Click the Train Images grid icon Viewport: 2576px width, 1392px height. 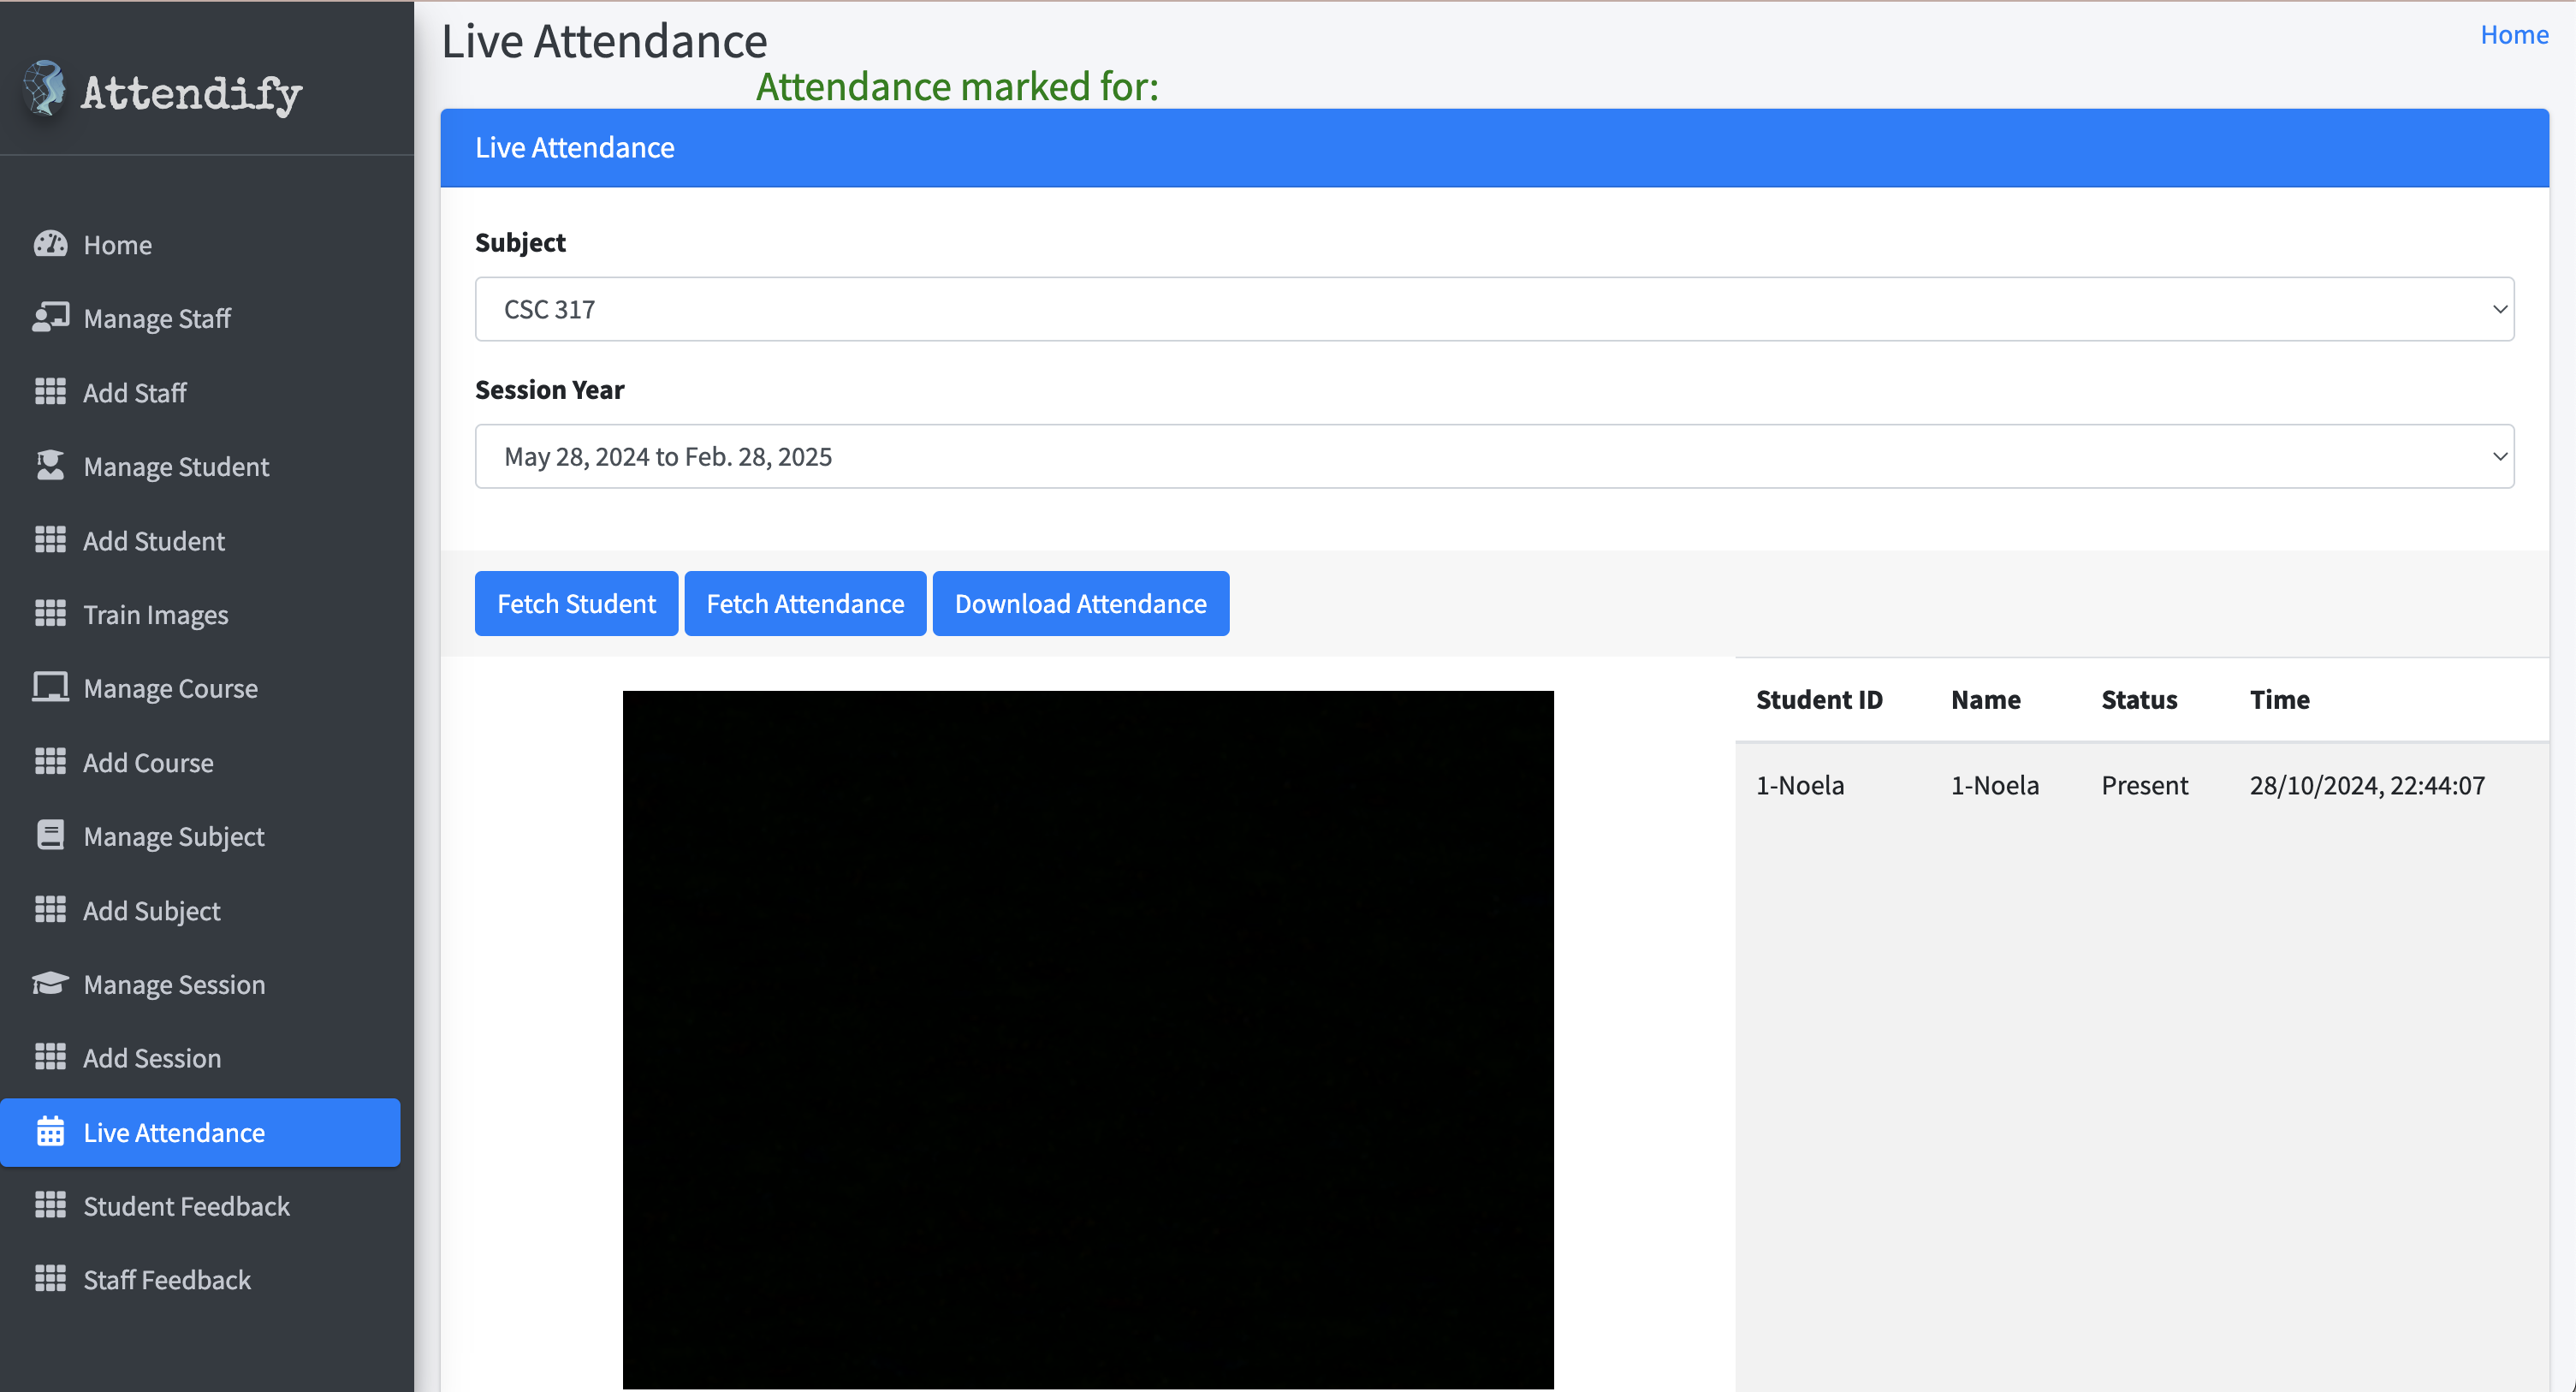(x=50, y=614)
